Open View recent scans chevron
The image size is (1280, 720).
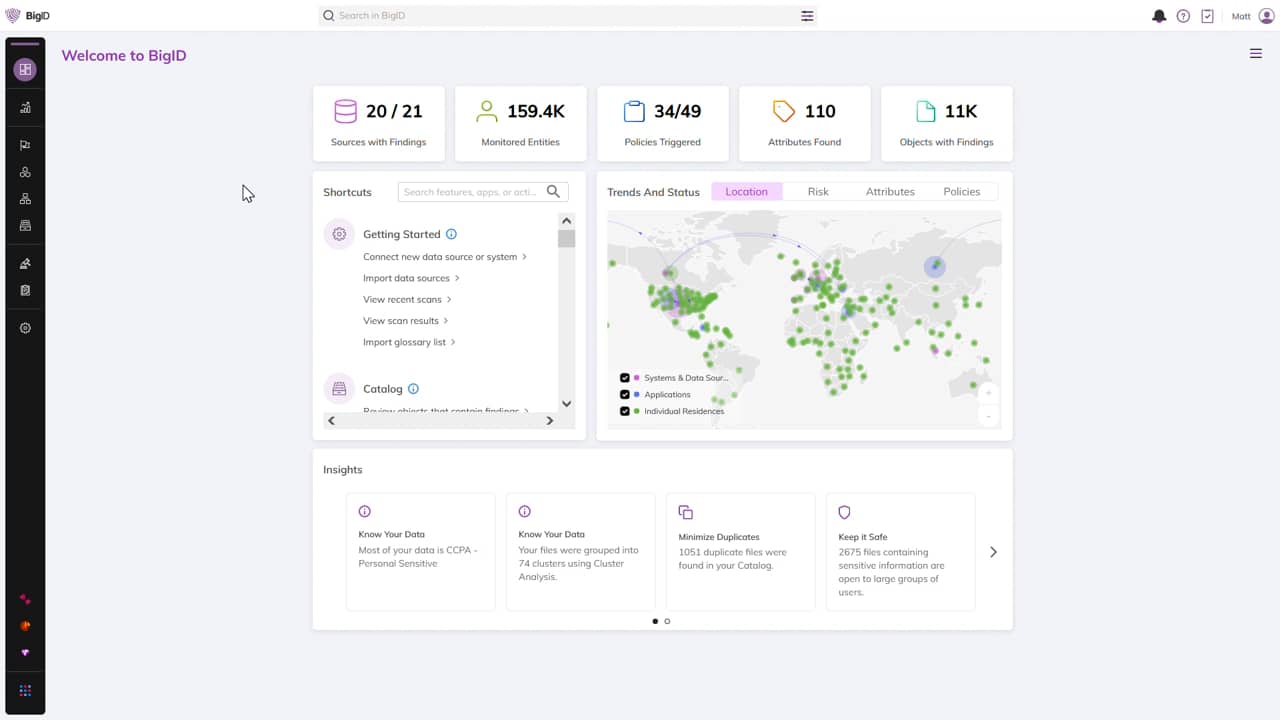click(449, 299)
